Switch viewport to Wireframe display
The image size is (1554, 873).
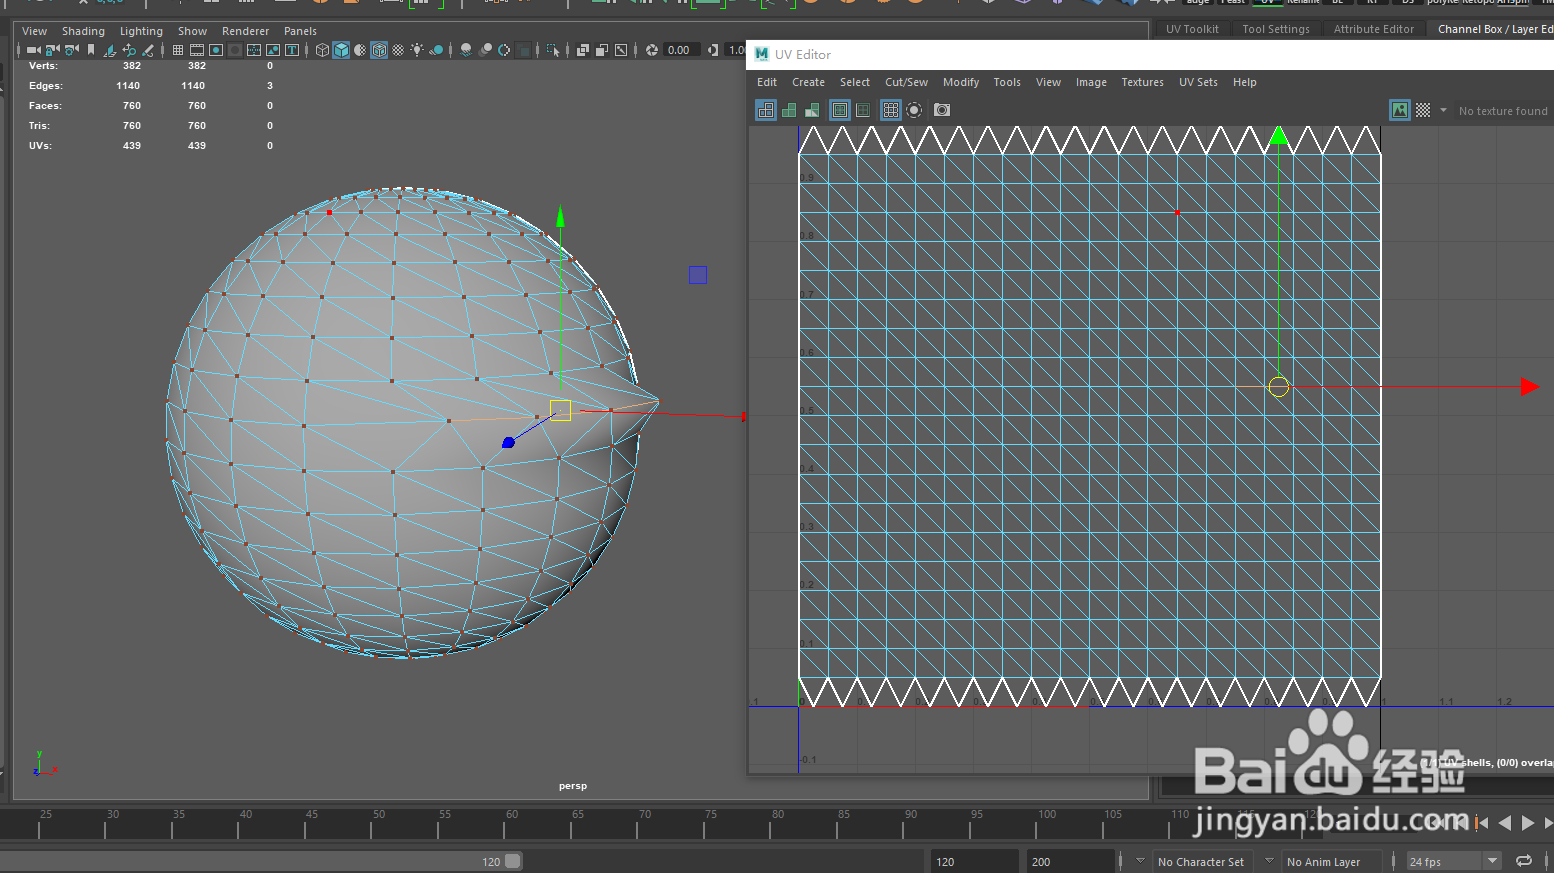tap(322, 50)
